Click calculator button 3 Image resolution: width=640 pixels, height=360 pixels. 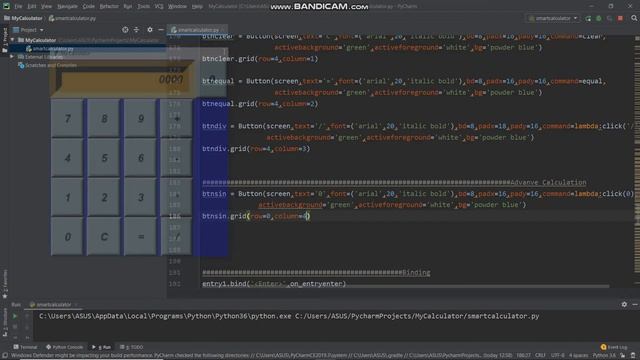(140, 197)
